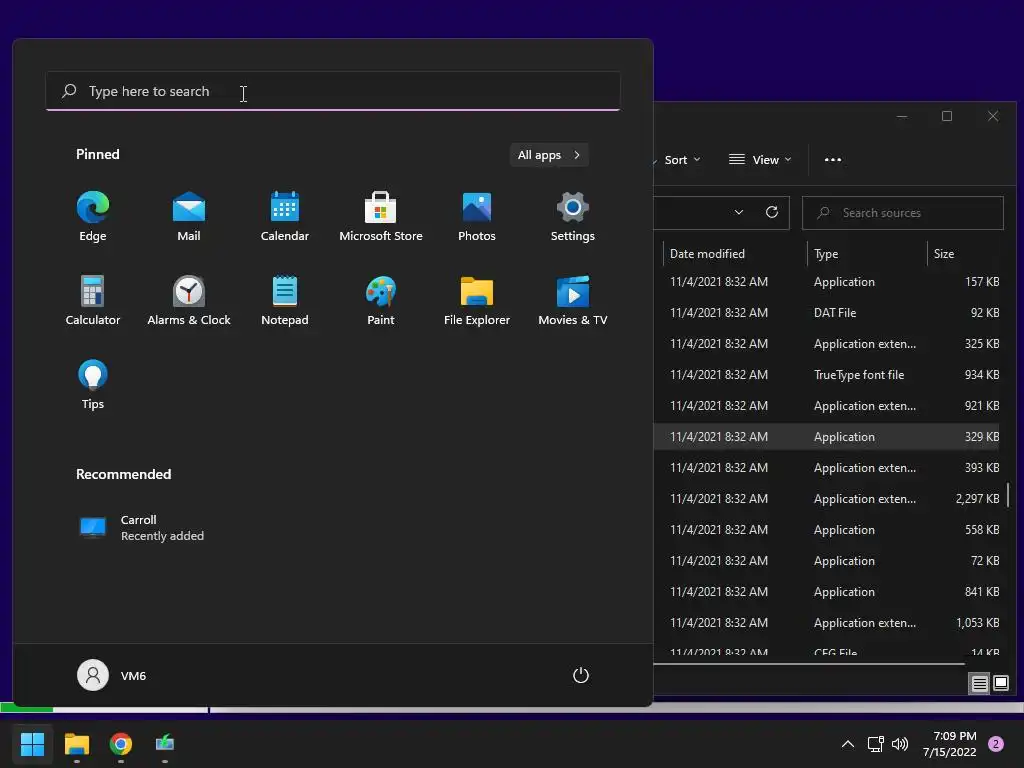Select the 72 KB Application row
Viewport: 1024px width, 768px height.
[829, 560]
